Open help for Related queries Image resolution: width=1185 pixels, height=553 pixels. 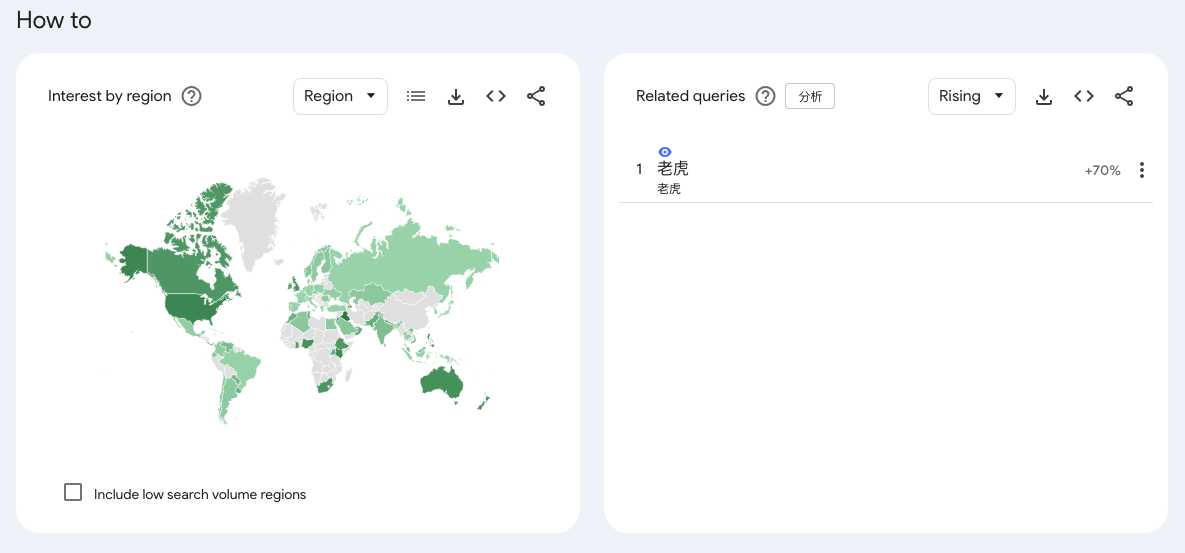[766, 97]
